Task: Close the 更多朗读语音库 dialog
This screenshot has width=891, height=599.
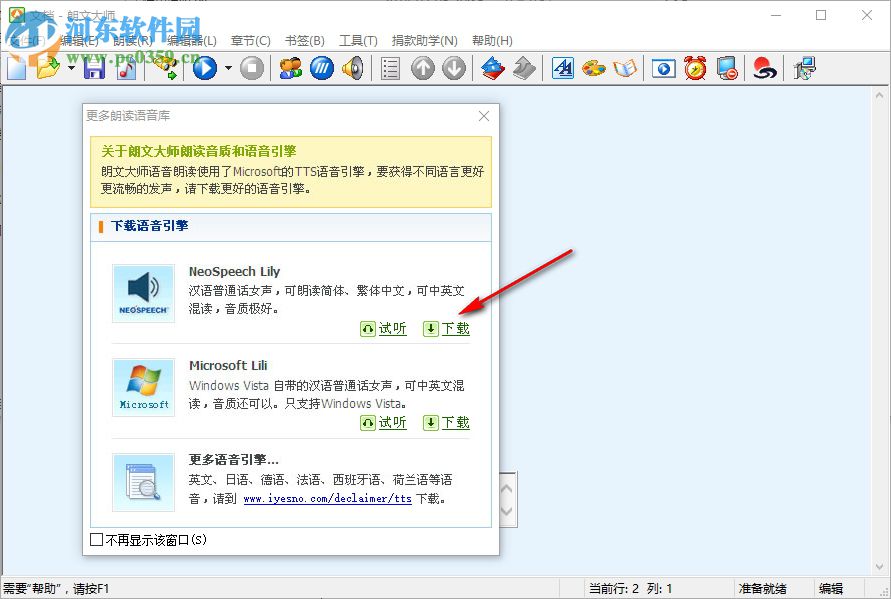Action: point(484,116)
